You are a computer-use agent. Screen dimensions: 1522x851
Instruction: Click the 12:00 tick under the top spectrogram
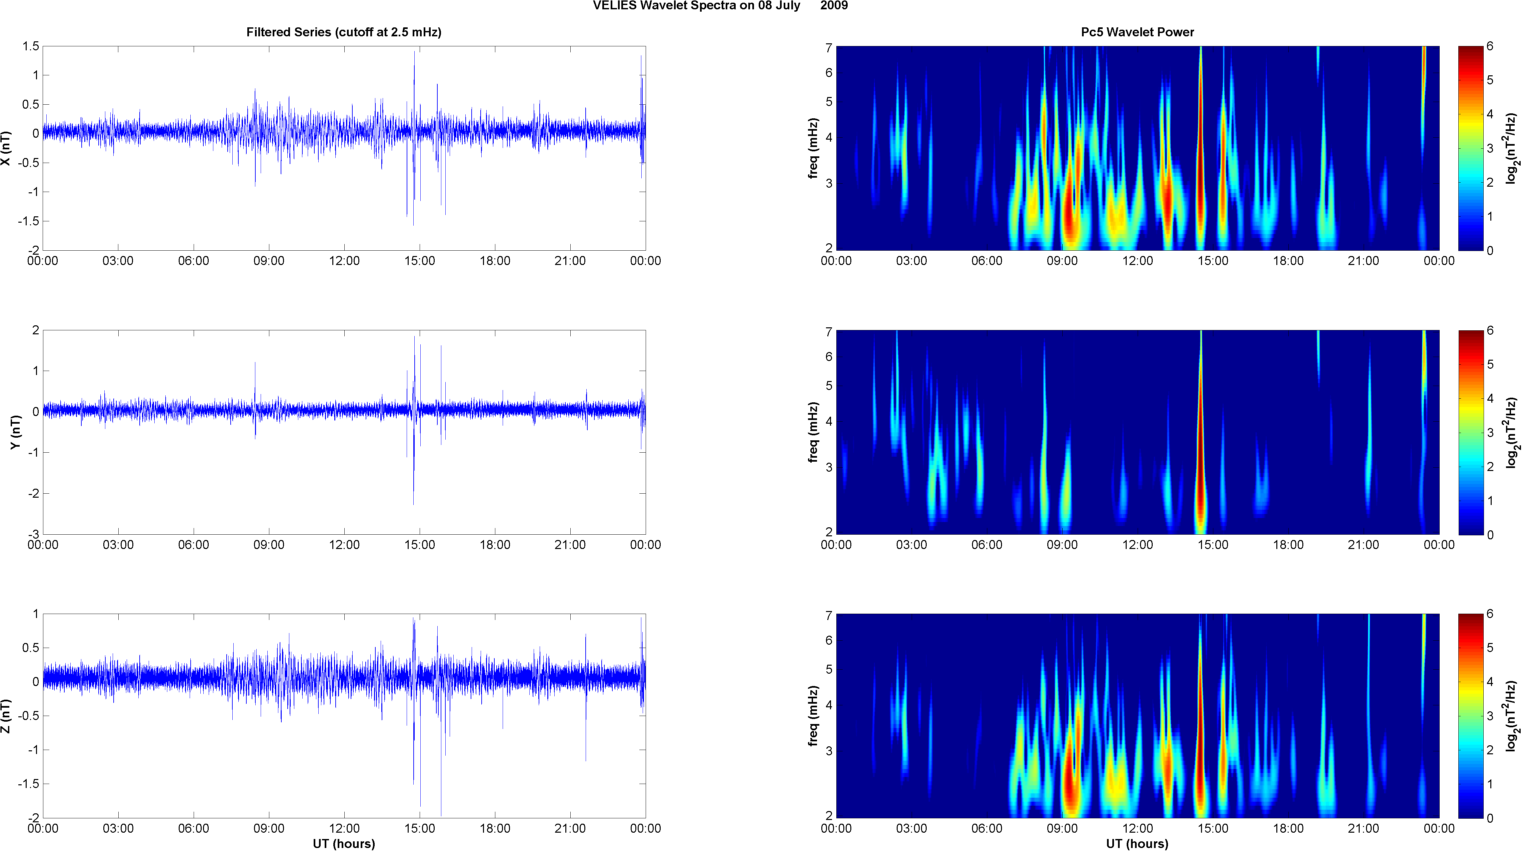click(x=1137, y=261)
